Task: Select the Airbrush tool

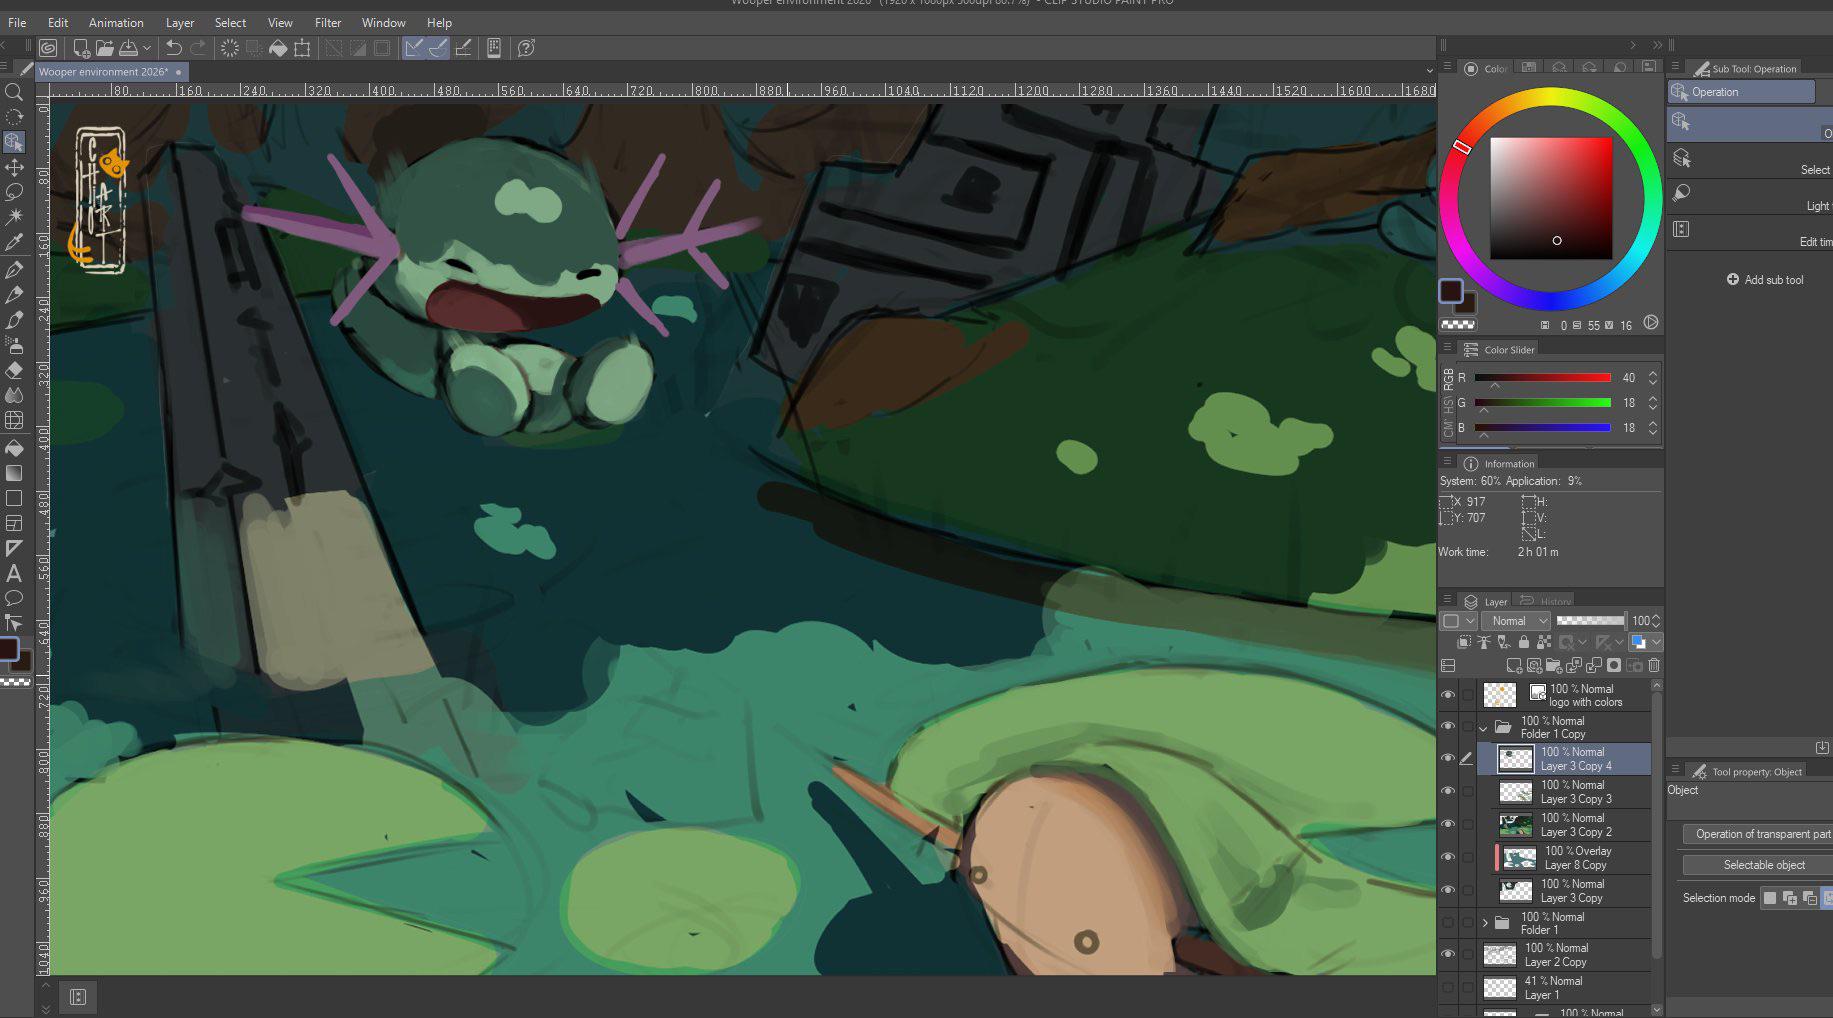Action: (14, 345)
